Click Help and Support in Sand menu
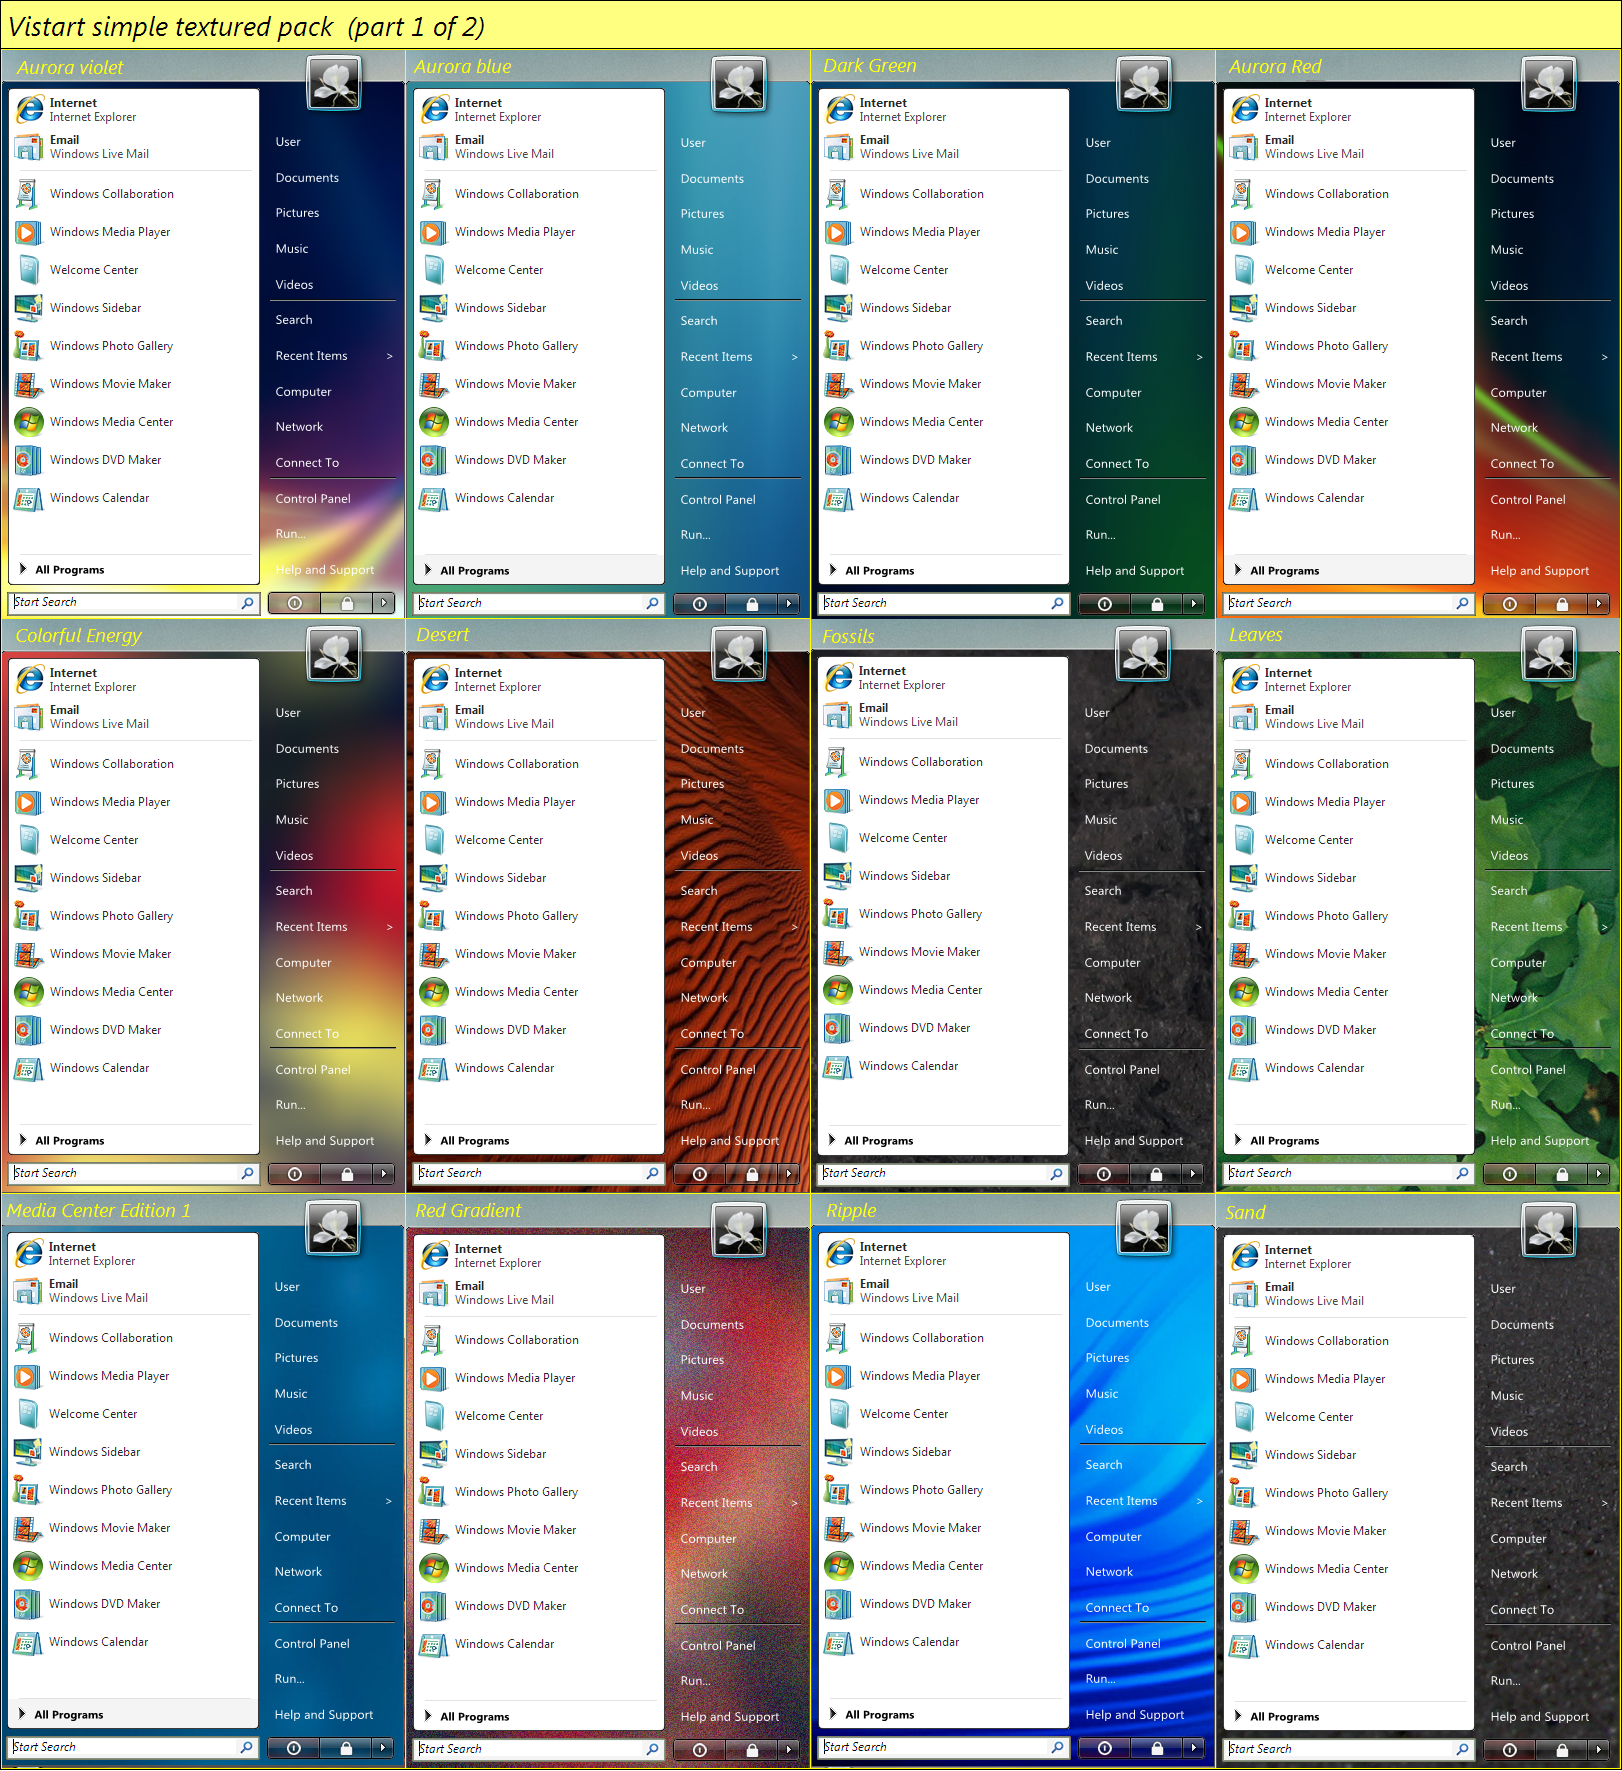This screenshot has width=1622, height=1771. click(x=1539, y=1717)
